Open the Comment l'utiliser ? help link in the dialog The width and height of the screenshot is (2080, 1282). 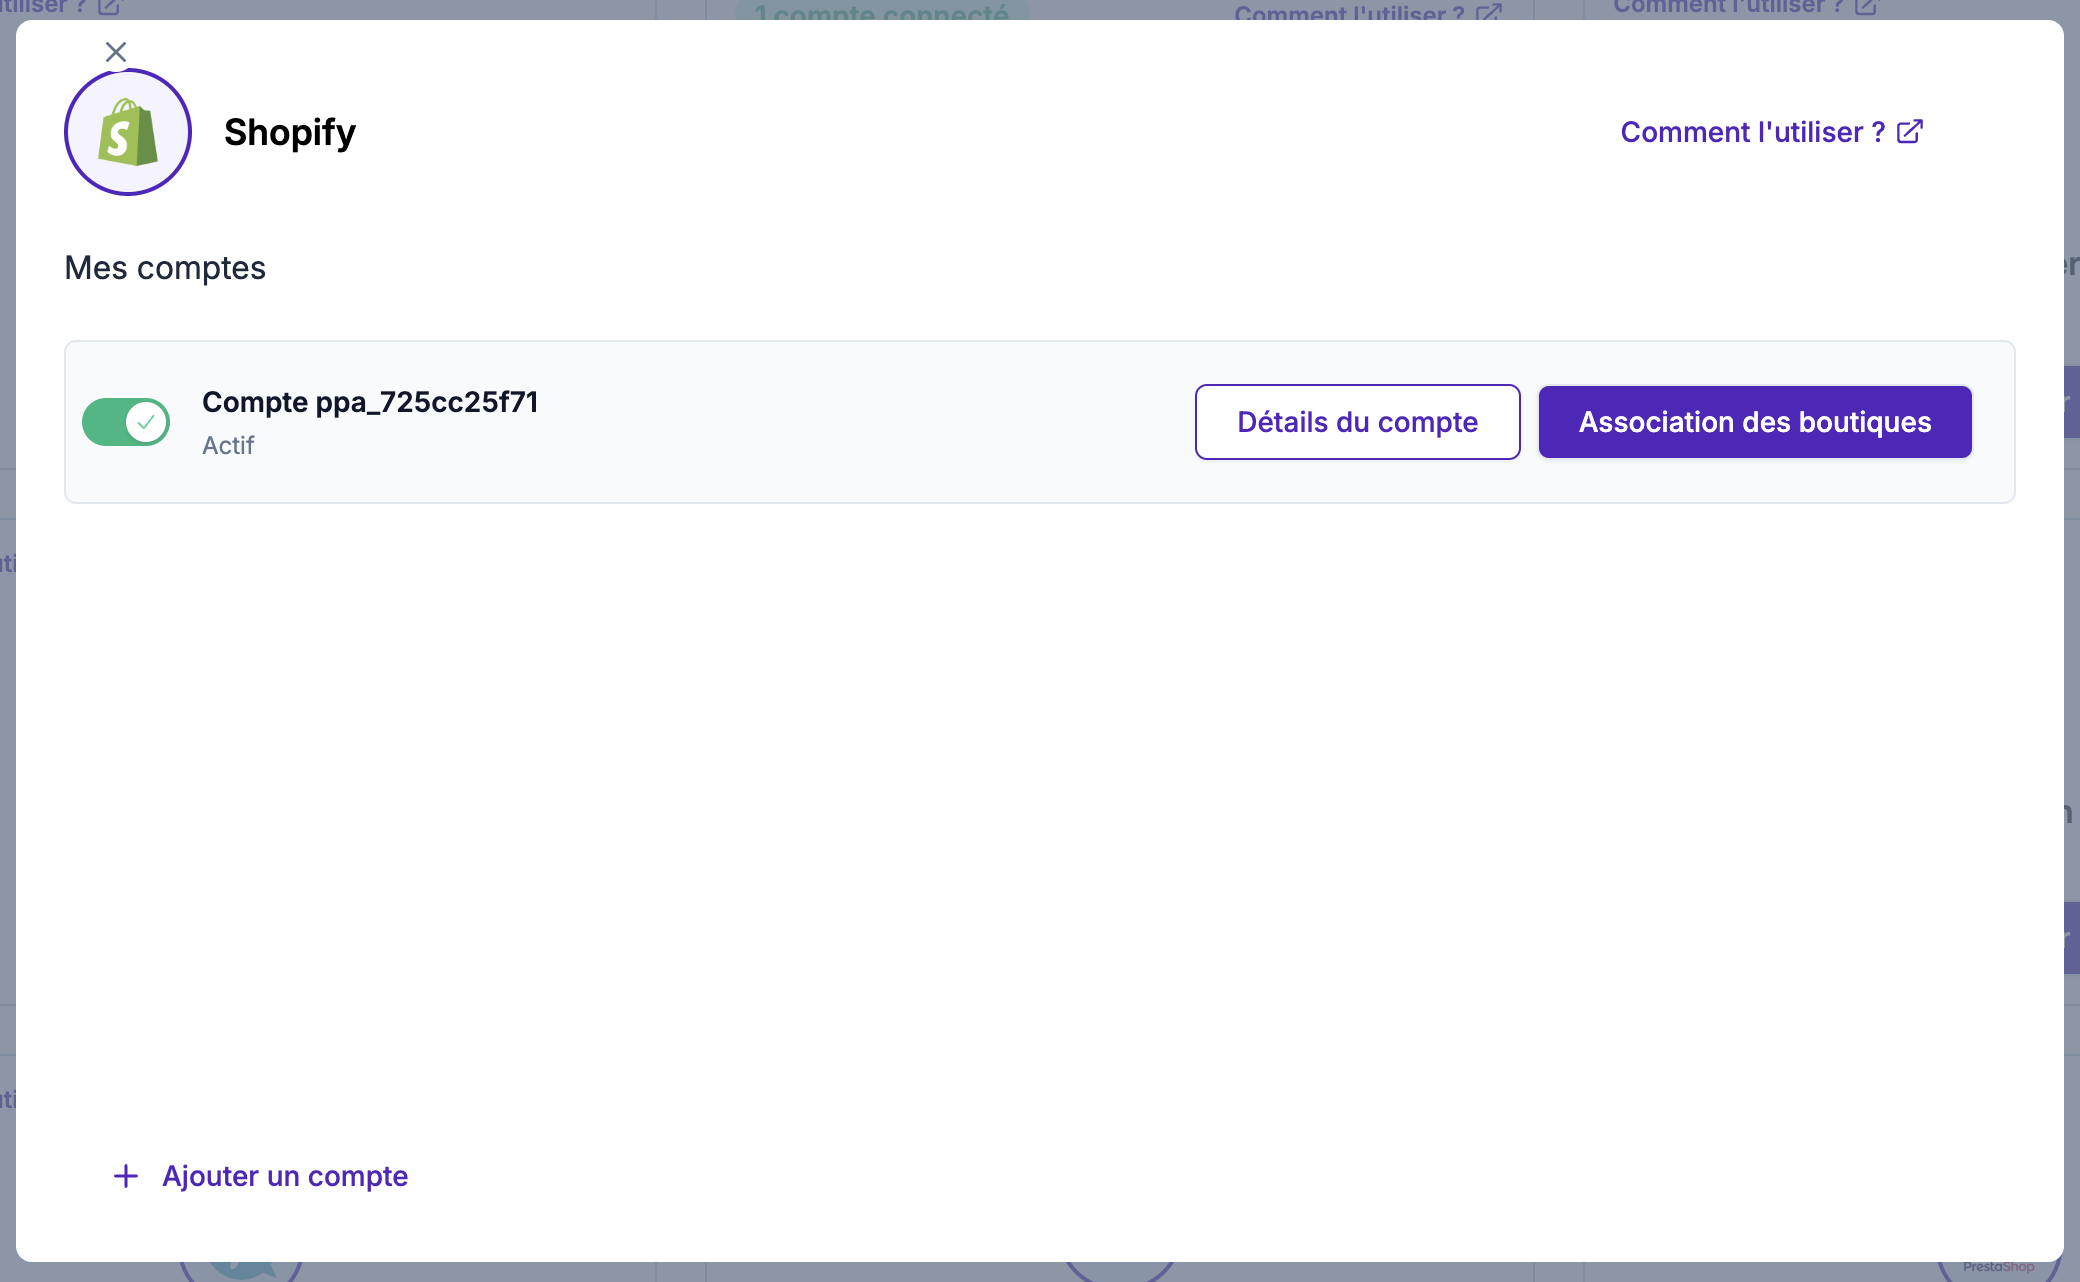(x=1752, y=132)
